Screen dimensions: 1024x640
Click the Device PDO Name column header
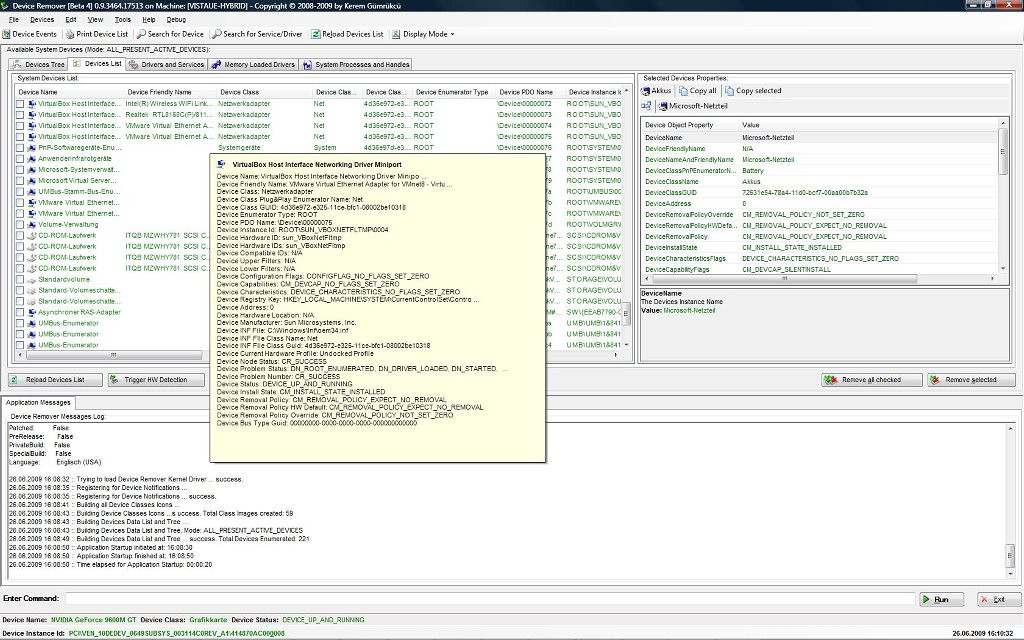tap(530, 92)
